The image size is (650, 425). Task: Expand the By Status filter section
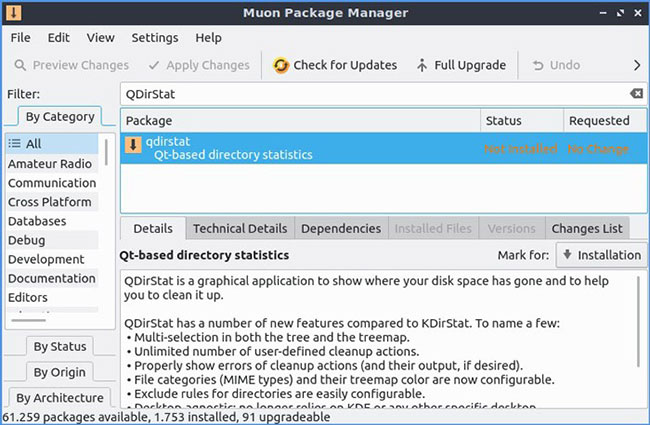tap(60, 347)
